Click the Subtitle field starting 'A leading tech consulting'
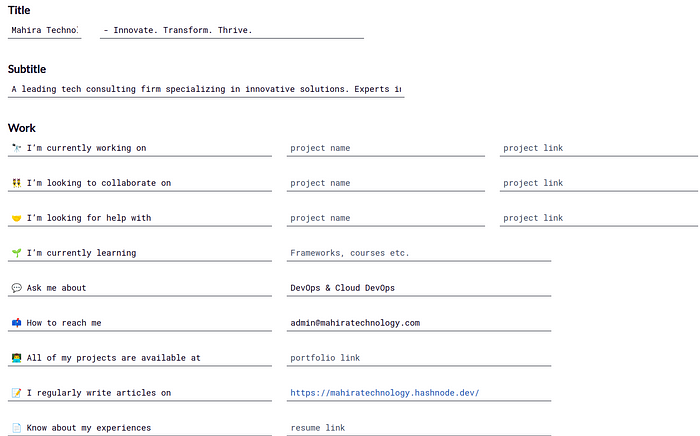This screenshot has height=436, width=700. [206, 89]
